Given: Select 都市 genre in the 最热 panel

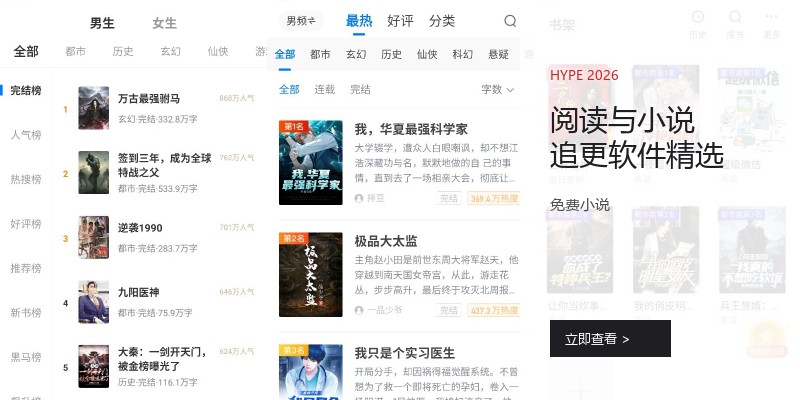Looking at the screenshot, I should pos(320,54).
